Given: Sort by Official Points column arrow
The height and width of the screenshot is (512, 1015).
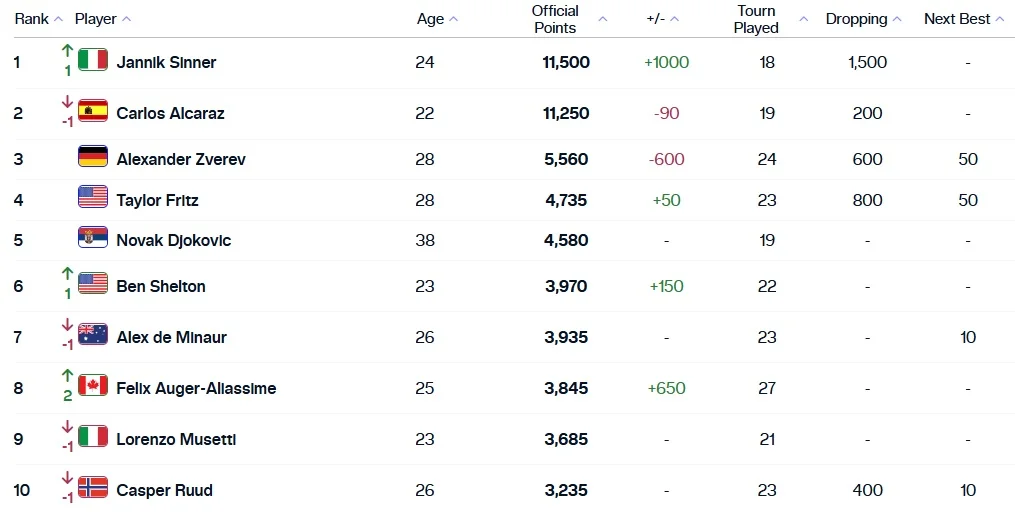Looking at the screenshot, I should [602, 19].
